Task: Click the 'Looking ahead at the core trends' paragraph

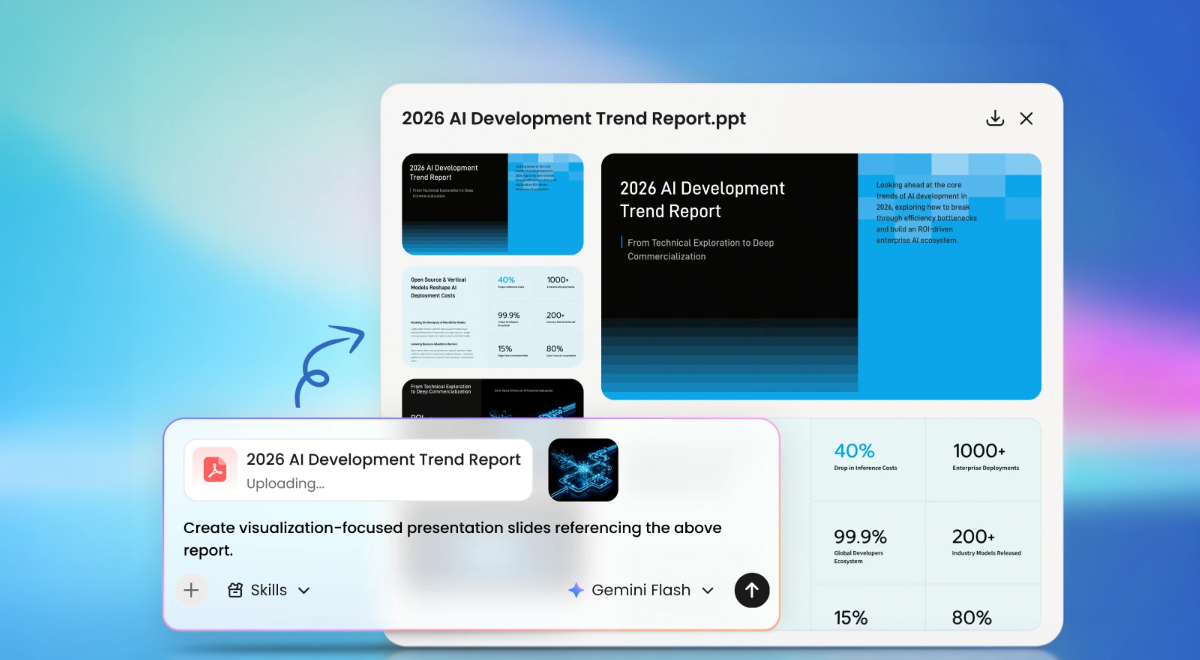Action: [x=927, y=212]
